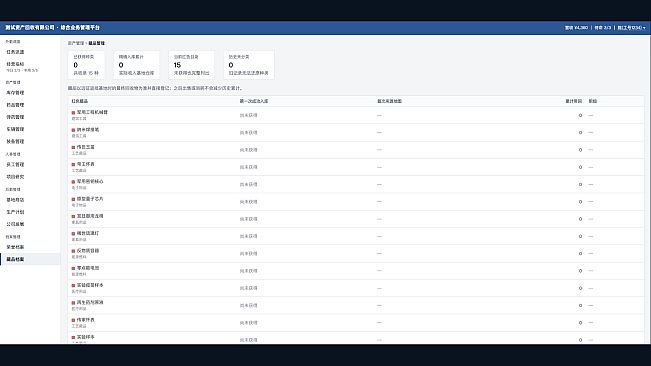
Task: Click the stat card showing value 15
Action: 192,65
